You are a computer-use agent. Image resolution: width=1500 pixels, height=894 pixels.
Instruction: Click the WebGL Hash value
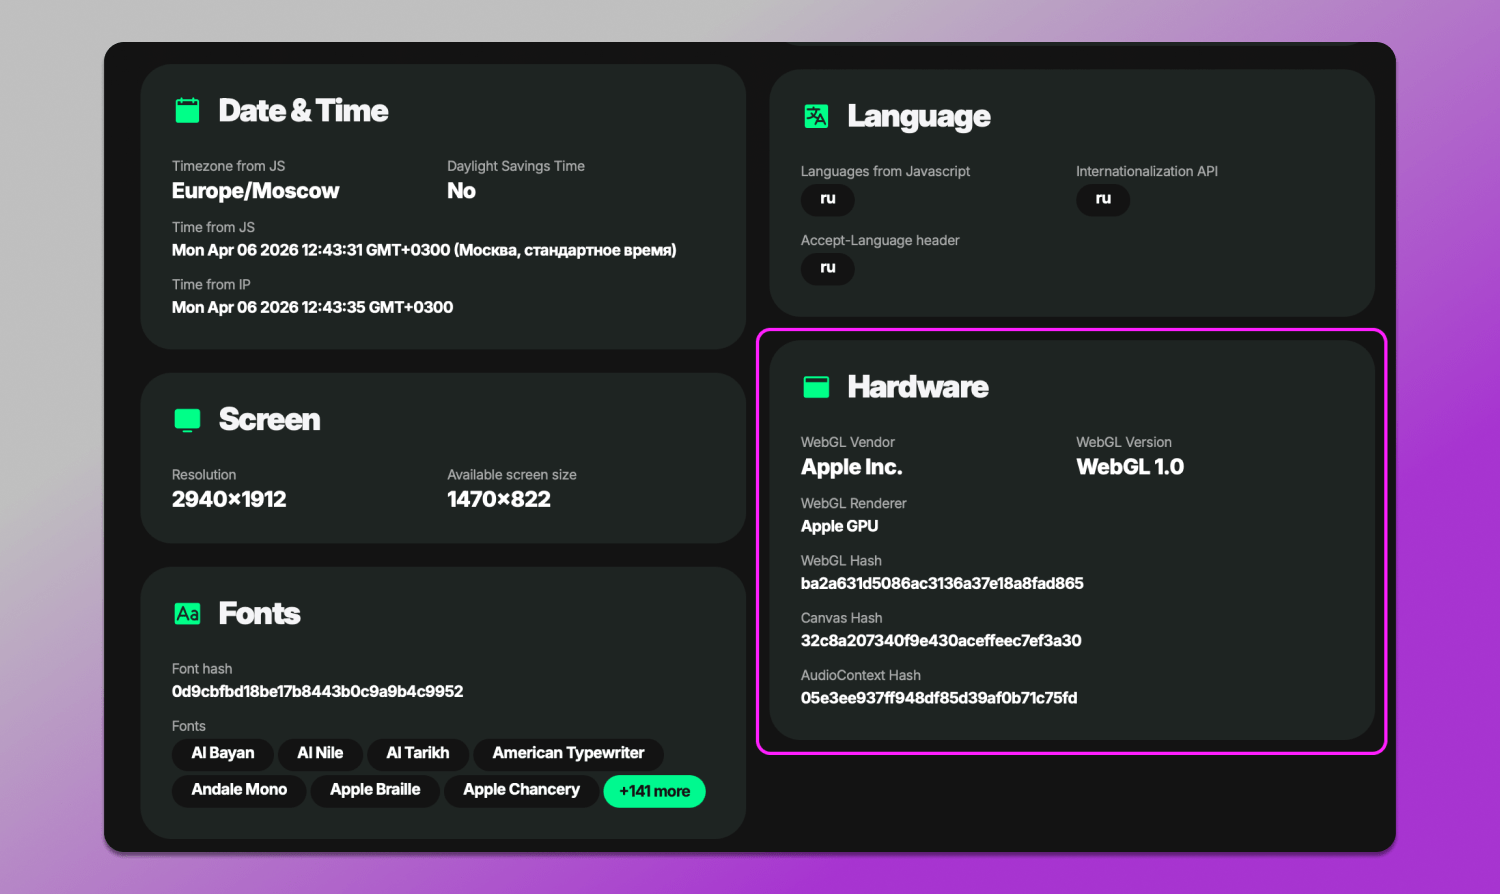click(942, 583)
